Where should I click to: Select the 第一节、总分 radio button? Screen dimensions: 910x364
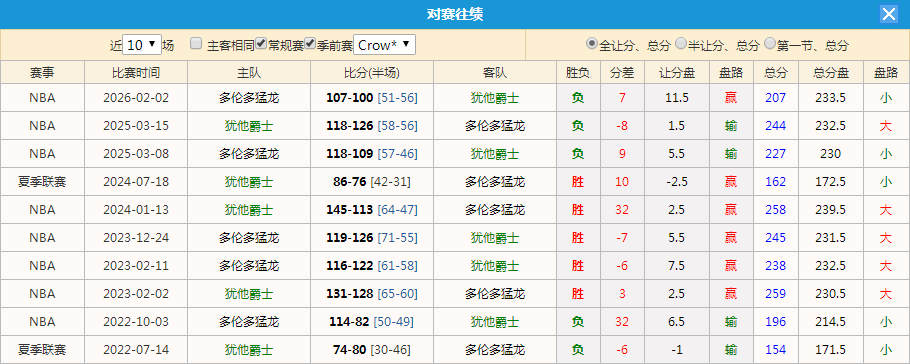(x=770, y=43)
